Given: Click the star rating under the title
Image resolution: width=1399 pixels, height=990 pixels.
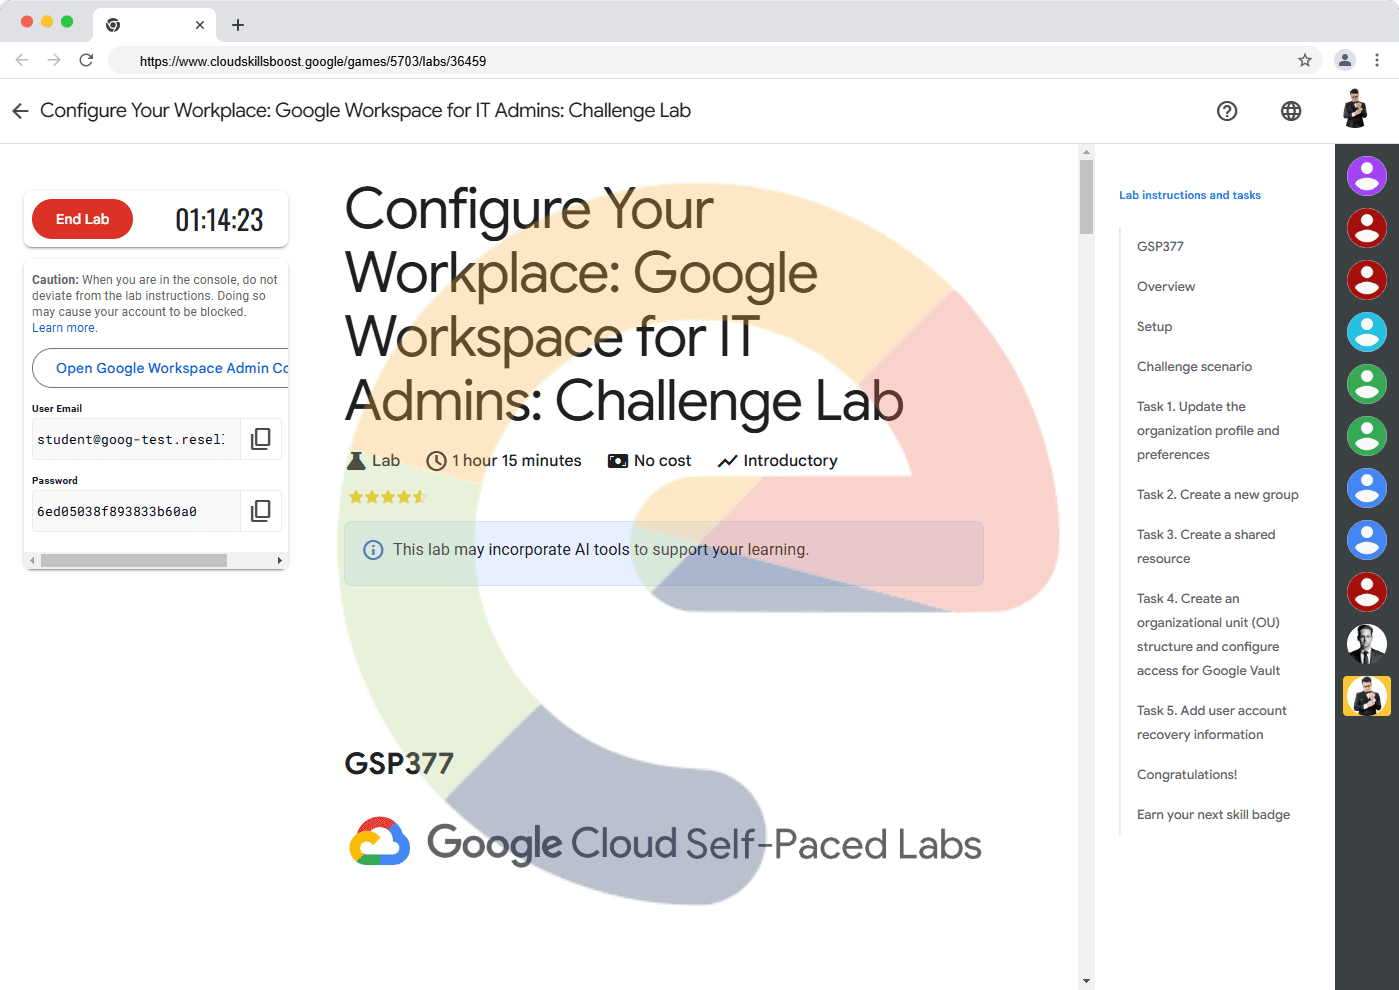Looking at the screenshot, I should coord(387,497).
